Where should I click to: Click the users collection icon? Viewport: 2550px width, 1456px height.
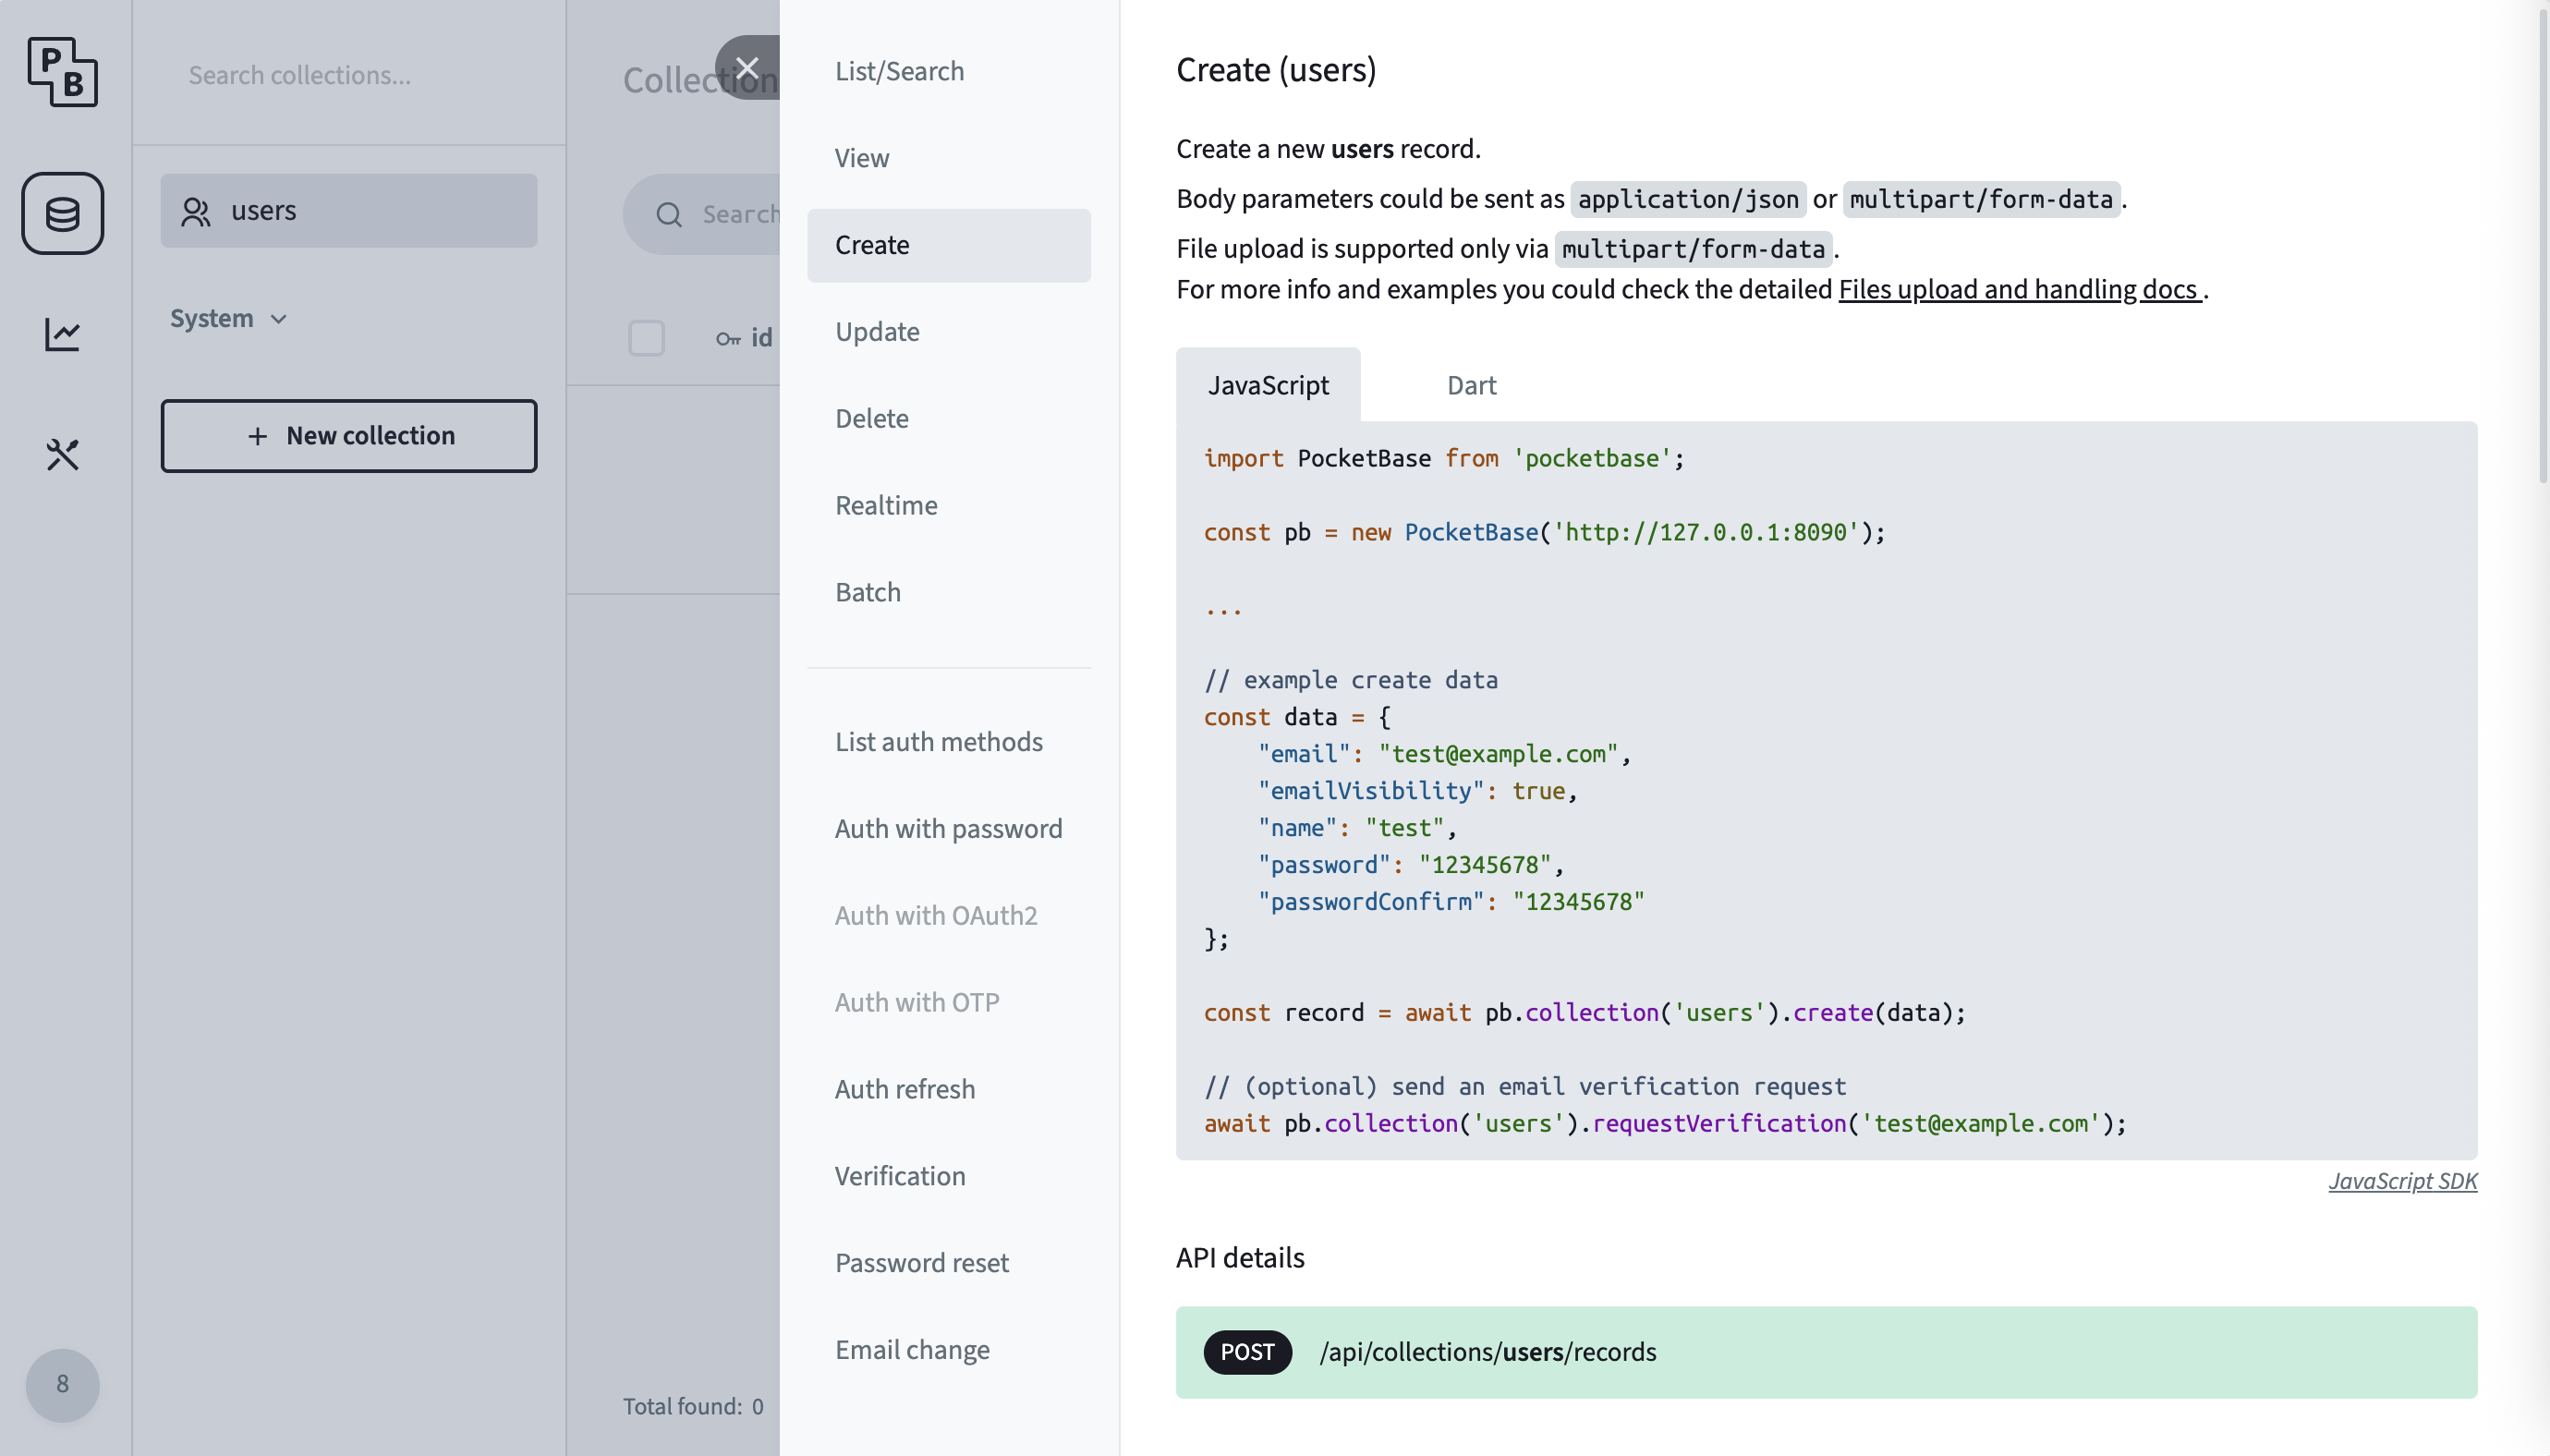pos(196,211)
